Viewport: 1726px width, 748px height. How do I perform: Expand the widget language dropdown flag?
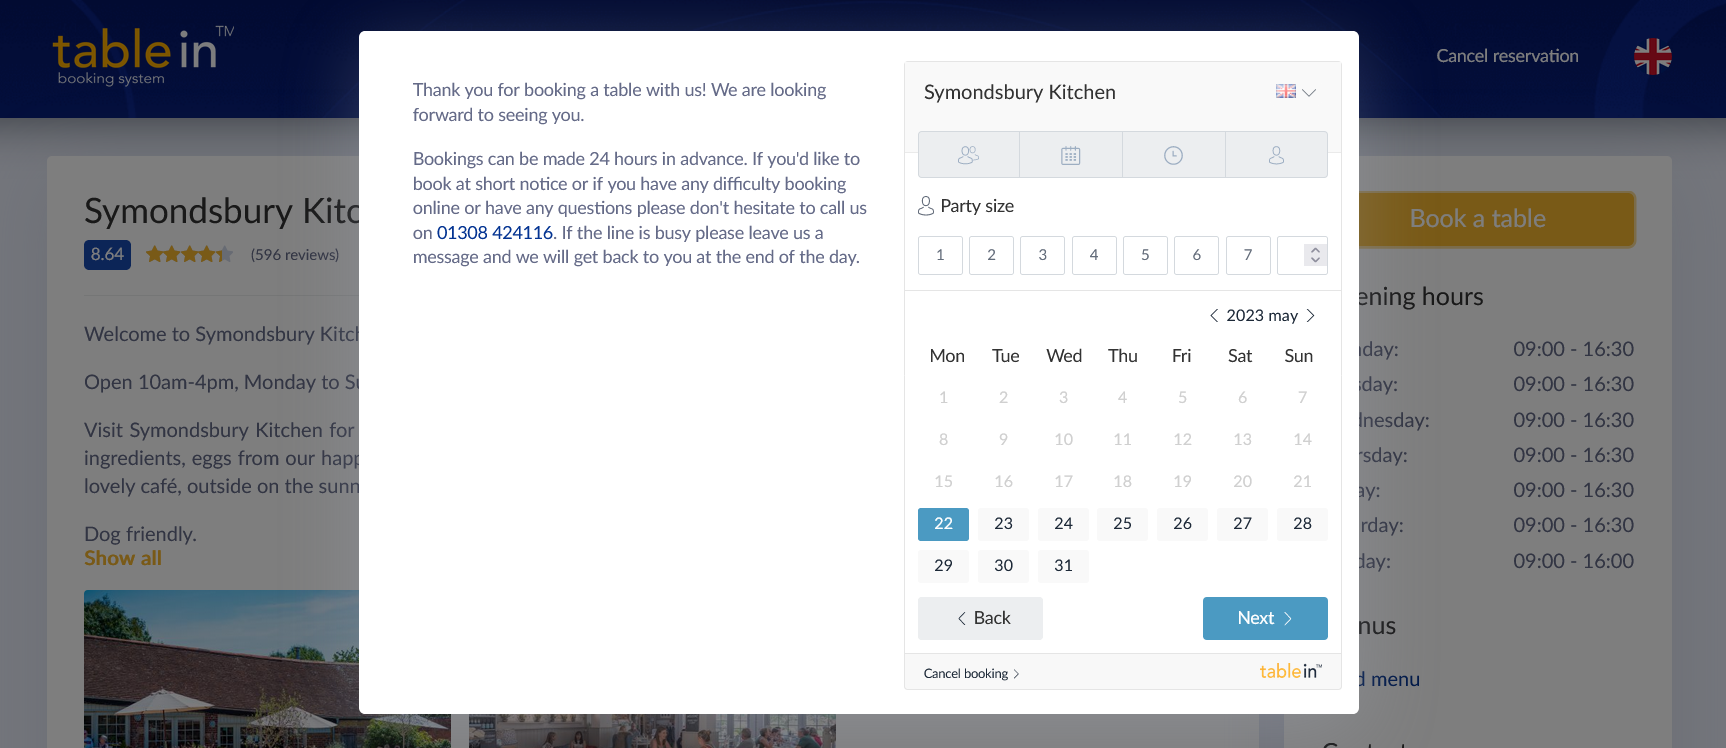pos(1296,92)
